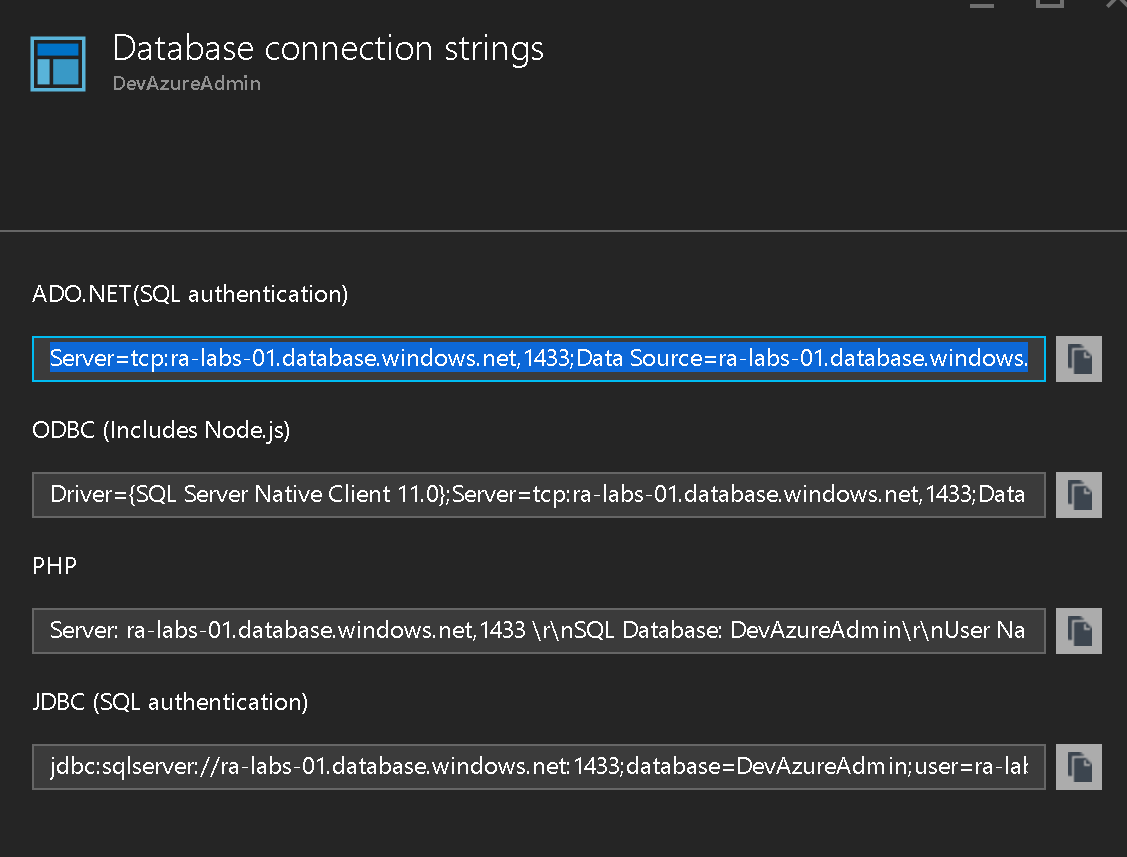
Task: Click inside the ADO.NET connection string field
Action: click(538, 359)
